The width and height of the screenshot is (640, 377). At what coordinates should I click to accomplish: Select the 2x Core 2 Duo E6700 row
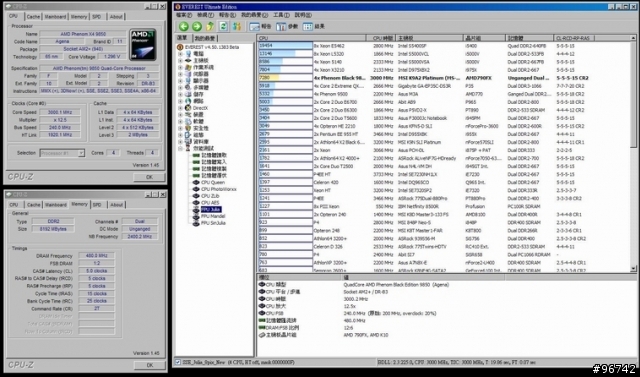pos(445,102)
